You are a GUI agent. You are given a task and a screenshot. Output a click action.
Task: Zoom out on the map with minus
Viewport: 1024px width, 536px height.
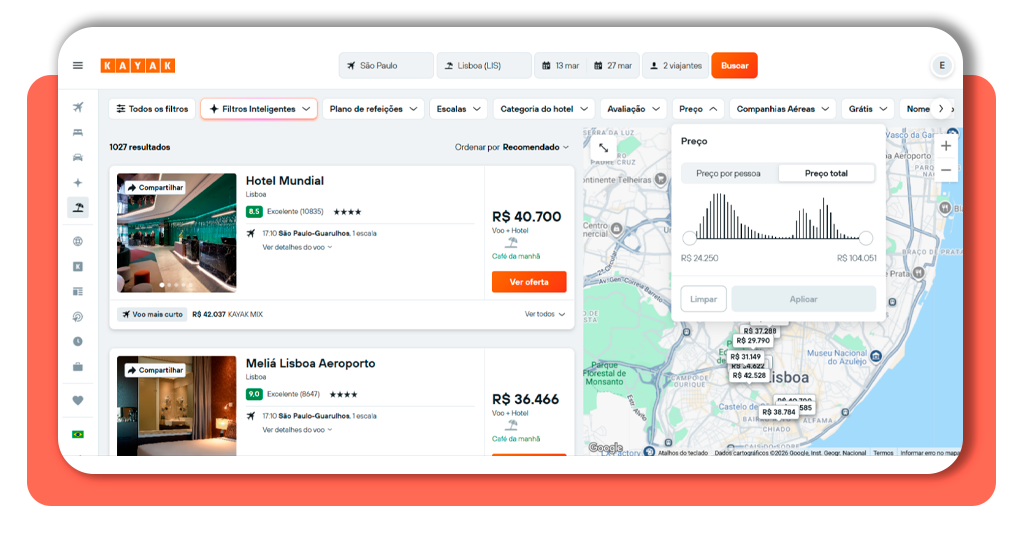[946, 170]
